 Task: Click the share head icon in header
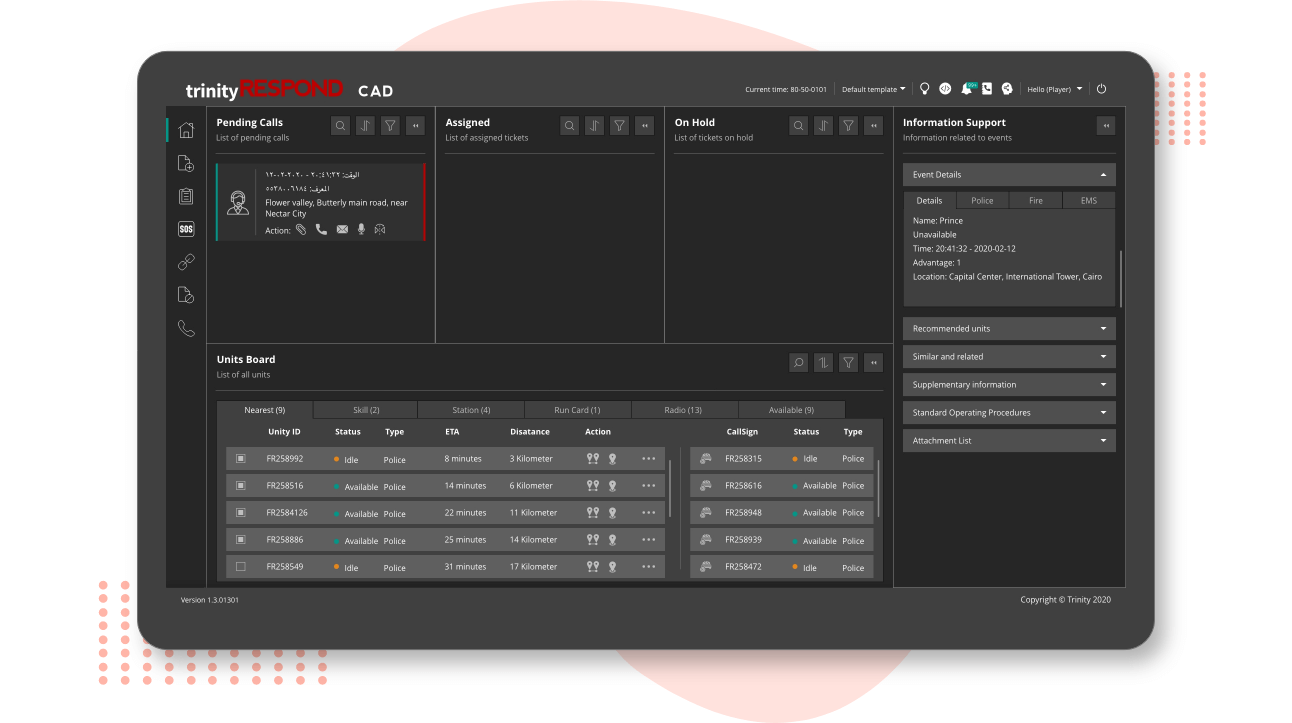click(1008, 88)
